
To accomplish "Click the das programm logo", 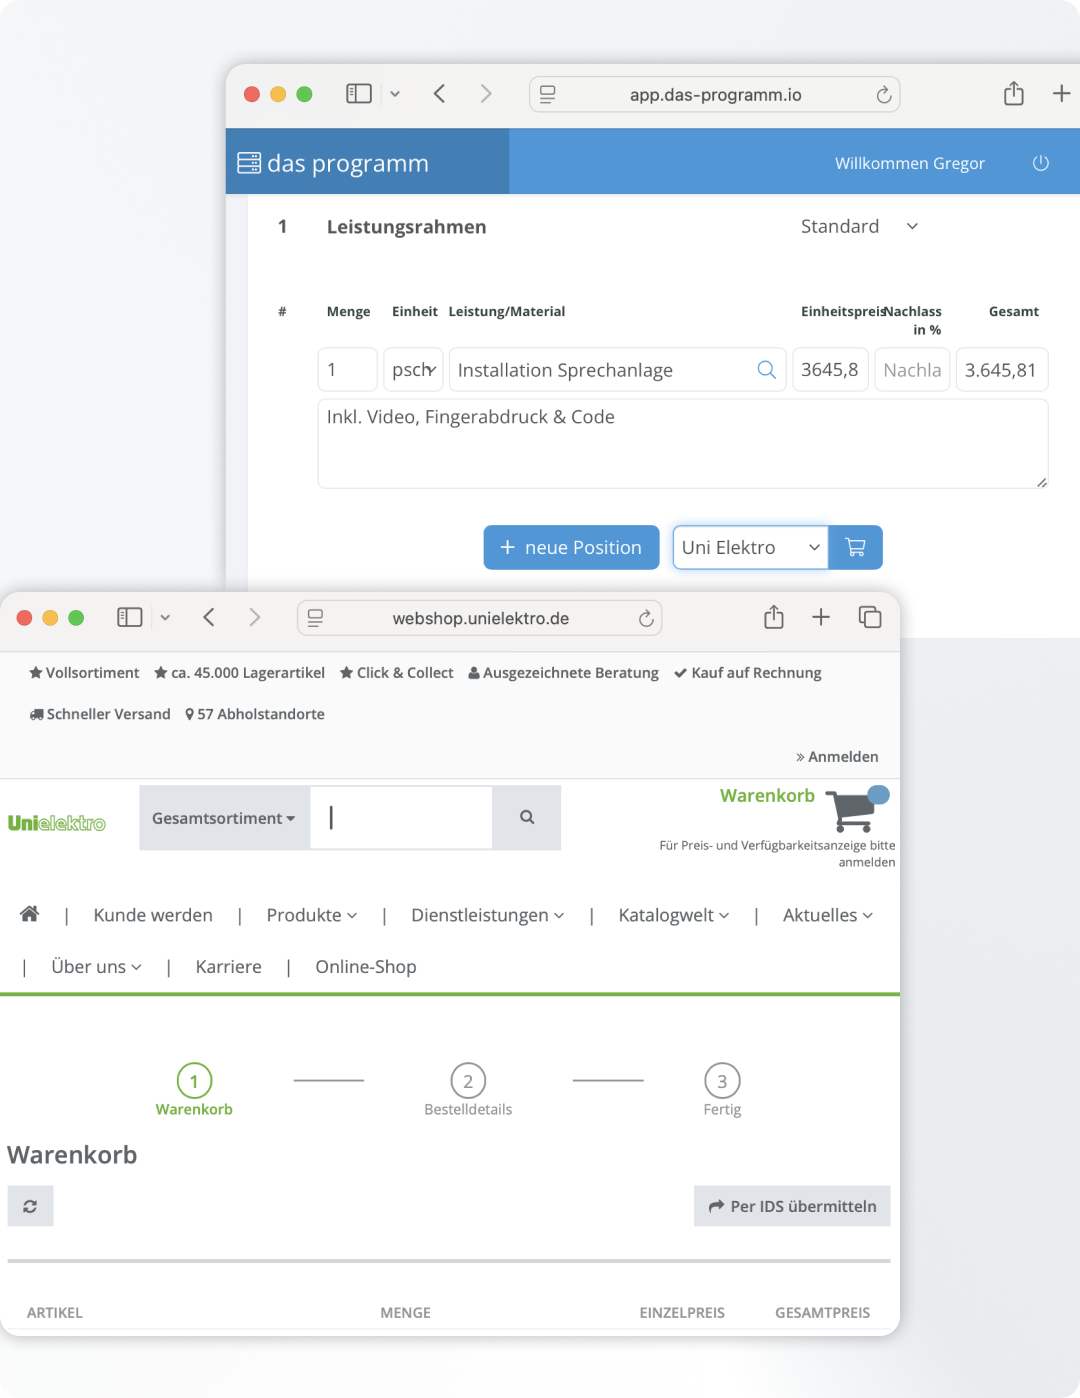I will pos(333,163).
